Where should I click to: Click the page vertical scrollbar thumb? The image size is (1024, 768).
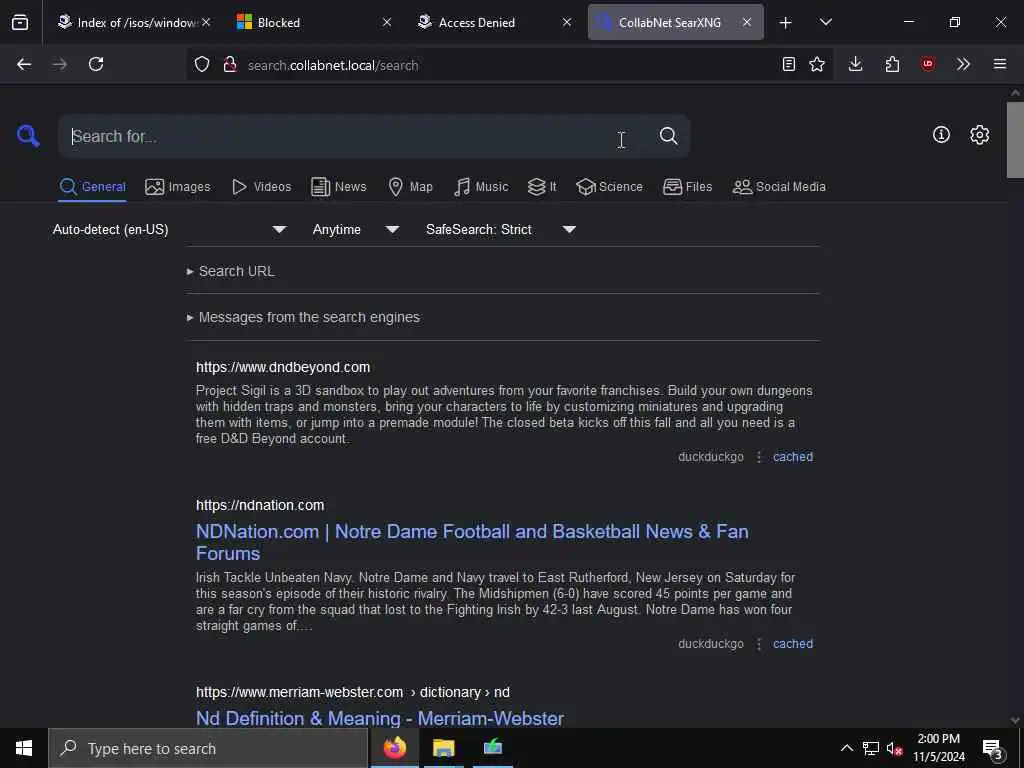1014,139
